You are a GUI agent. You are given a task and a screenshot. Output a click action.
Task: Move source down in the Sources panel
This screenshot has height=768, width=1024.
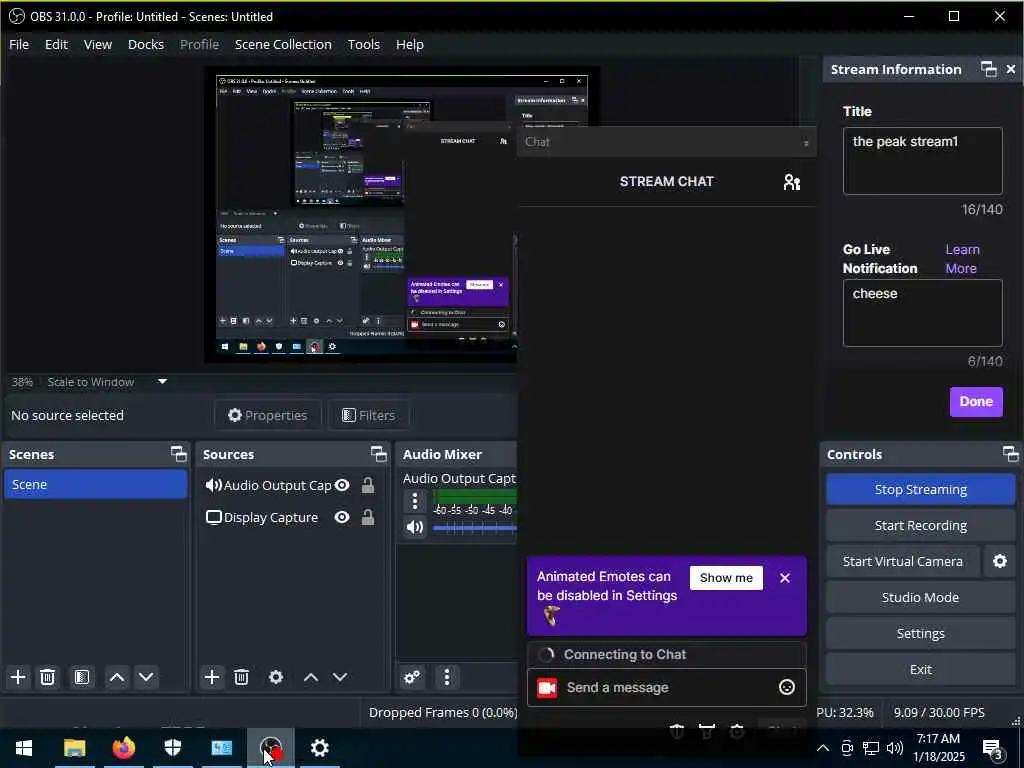340,677
